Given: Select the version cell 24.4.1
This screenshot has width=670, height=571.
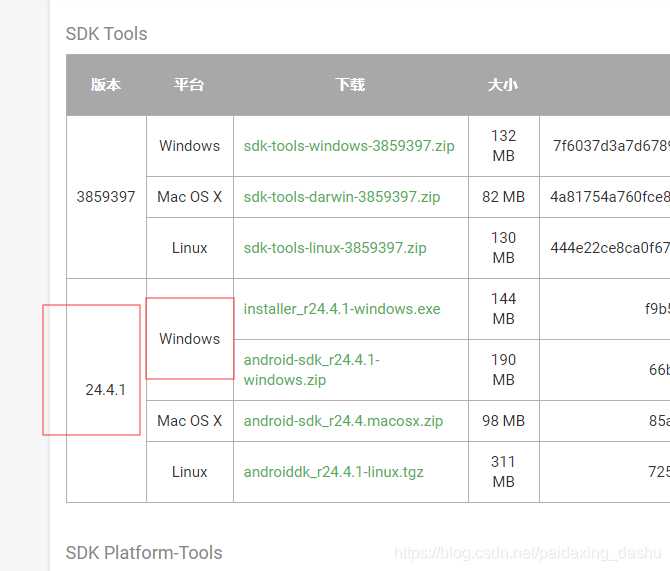Looking at the screenshot, I should 106,390.
